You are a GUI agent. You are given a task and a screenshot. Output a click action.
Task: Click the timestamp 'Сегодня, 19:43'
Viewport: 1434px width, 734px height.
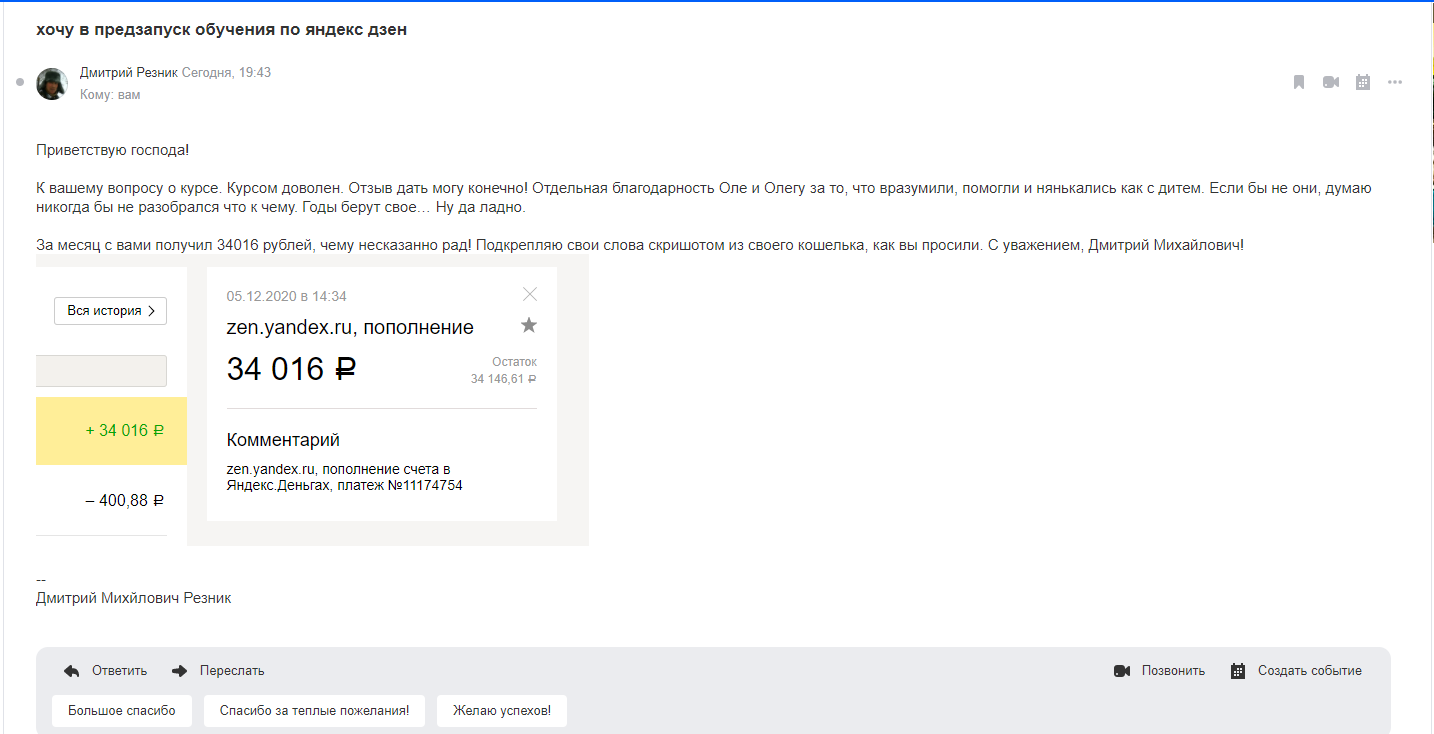coord(226,73)
